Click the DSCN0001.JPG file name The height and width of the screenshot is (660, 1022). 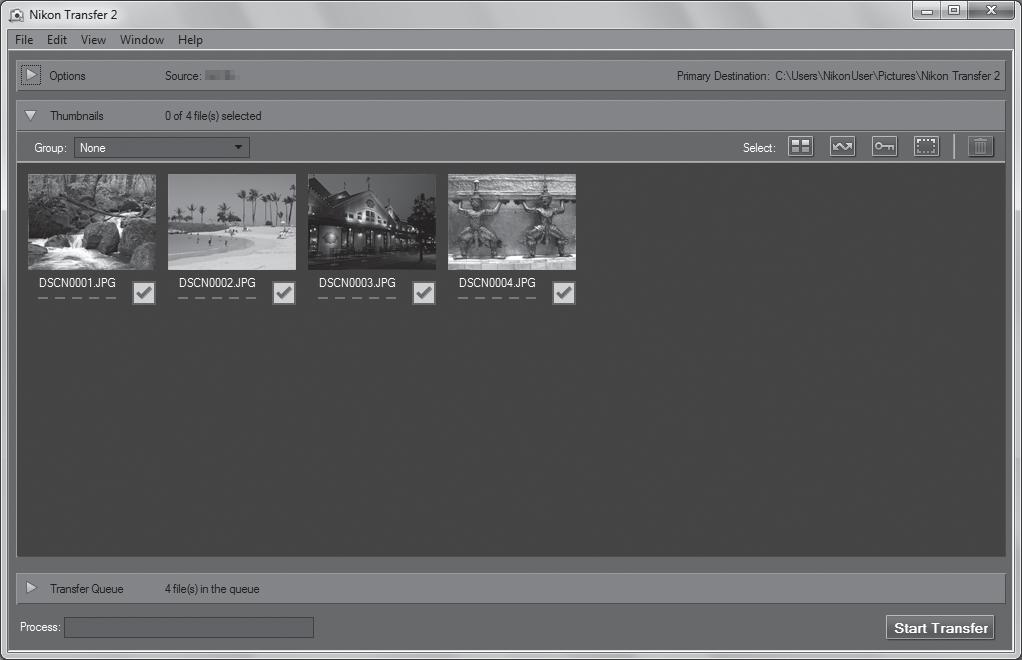77,283
